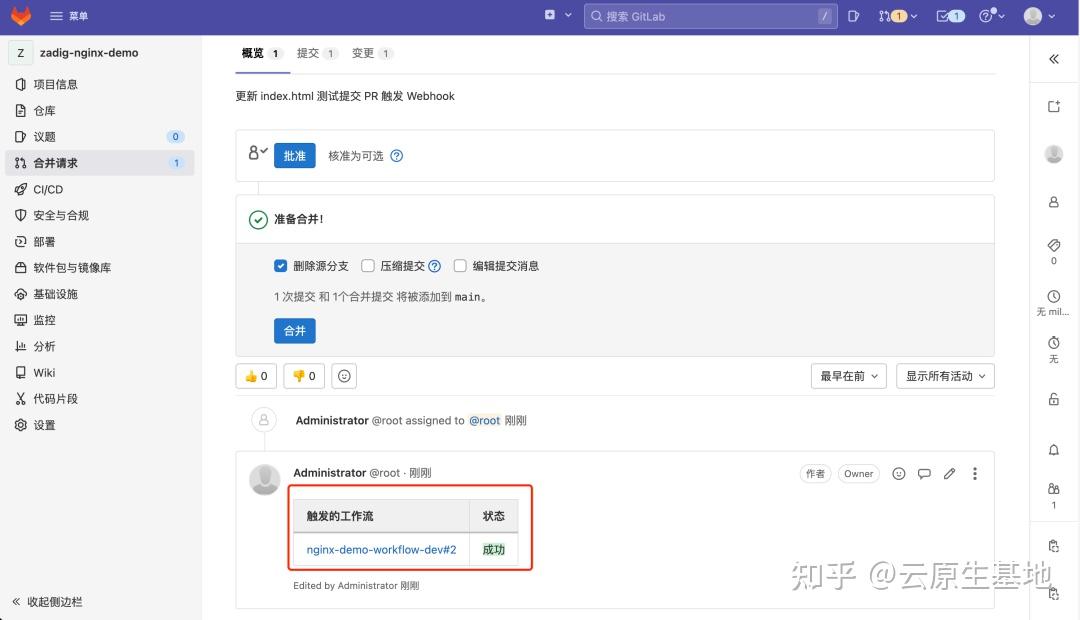Open the to-do list icon in top bar
Screen dimensions: 1080x620
pos(944,16)
